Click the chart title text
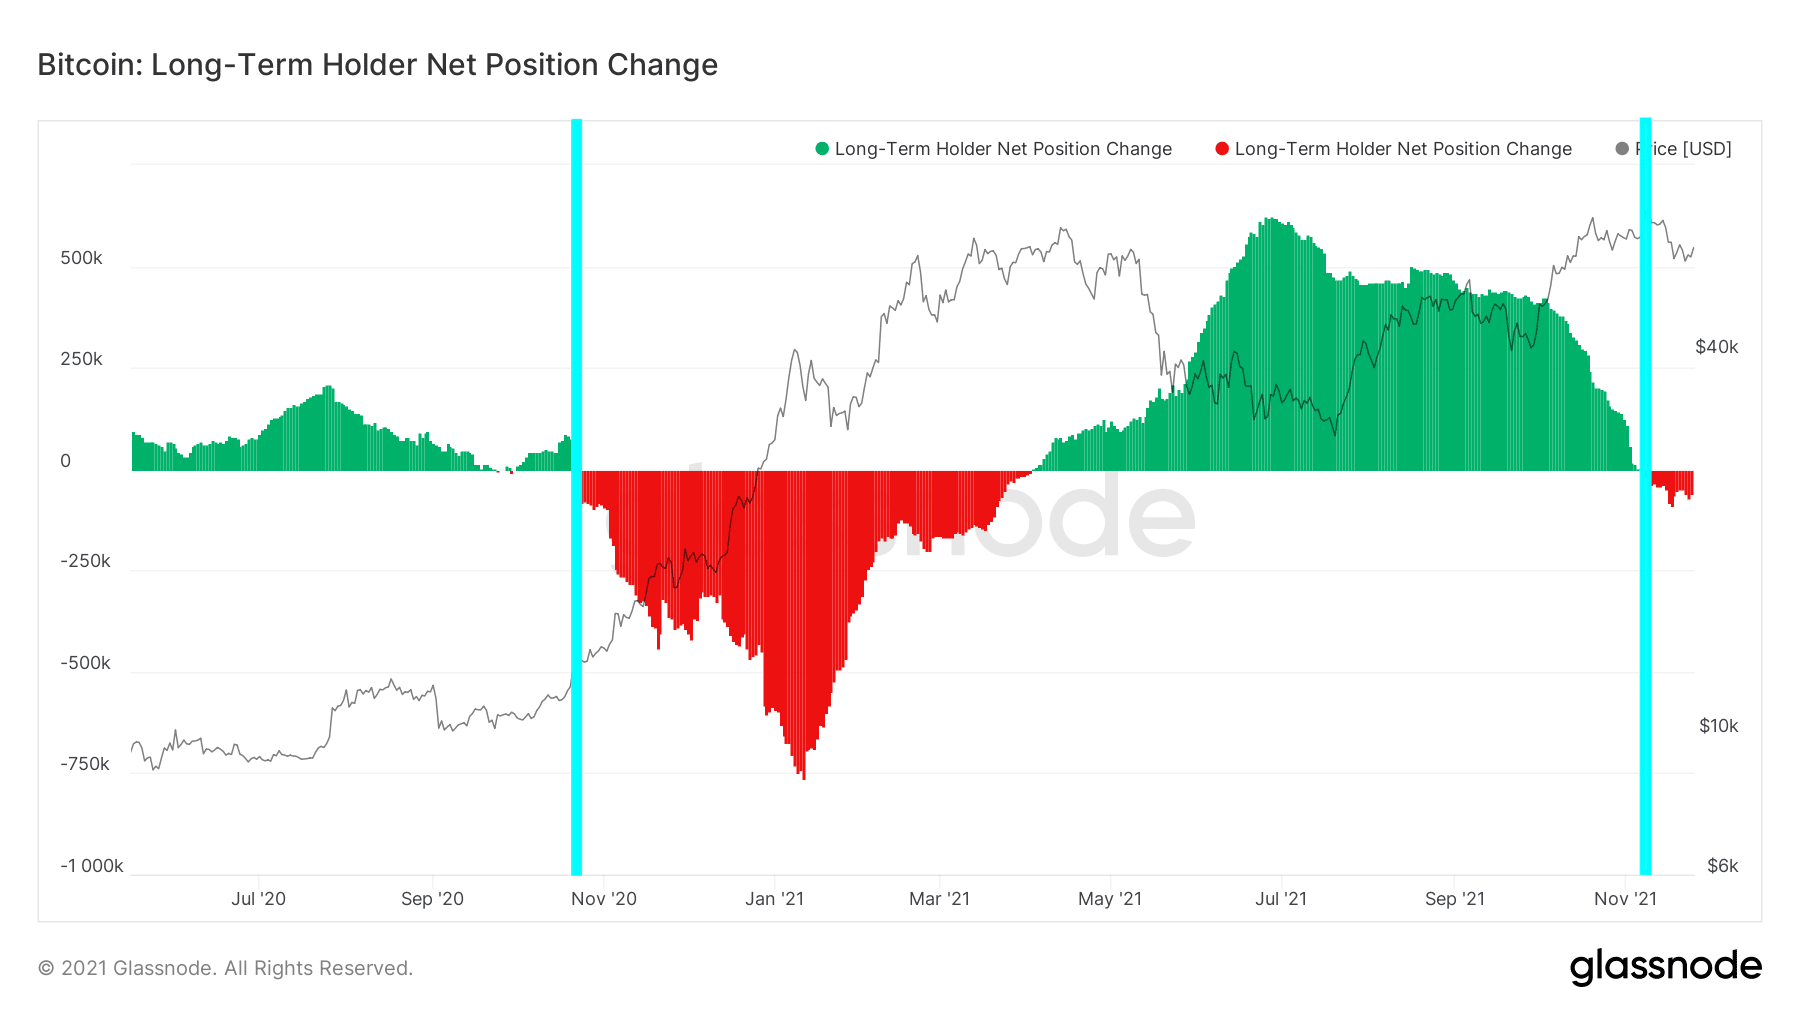 pyautogui.click(x=378, y=65)
